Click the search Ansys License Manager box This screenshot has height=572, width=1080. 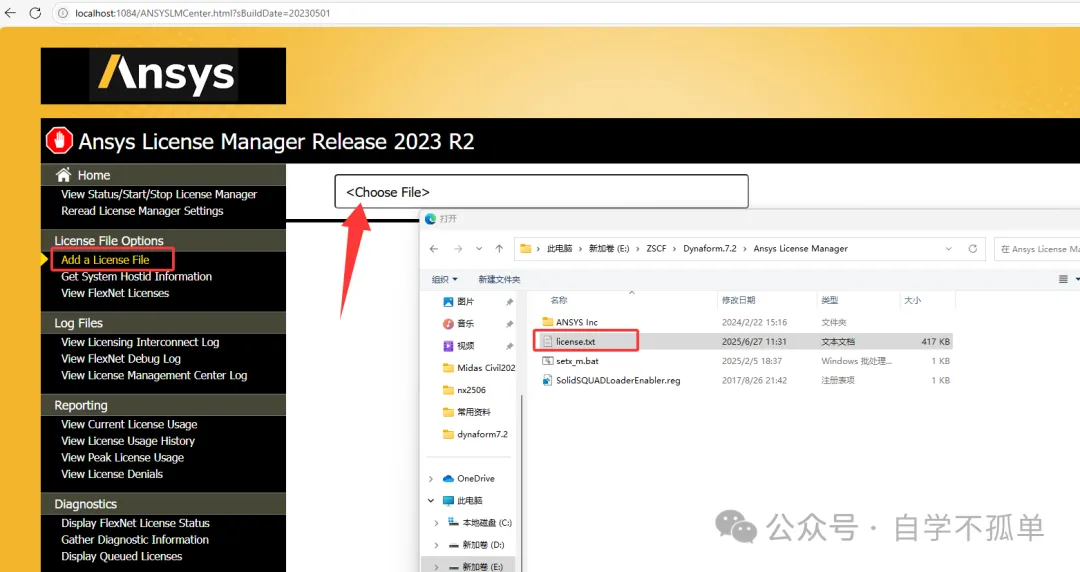1037,249
